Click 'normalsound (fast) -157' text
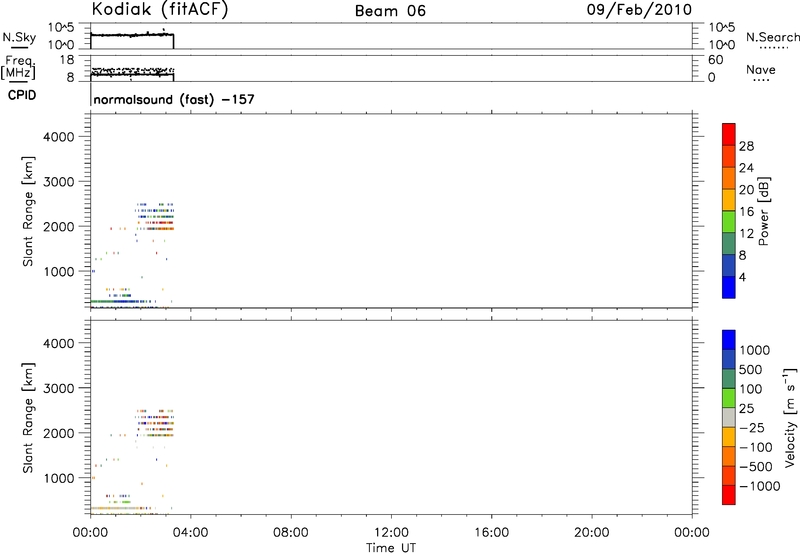Viewport: 800px width, 554px height. click(x=174, y=99)
